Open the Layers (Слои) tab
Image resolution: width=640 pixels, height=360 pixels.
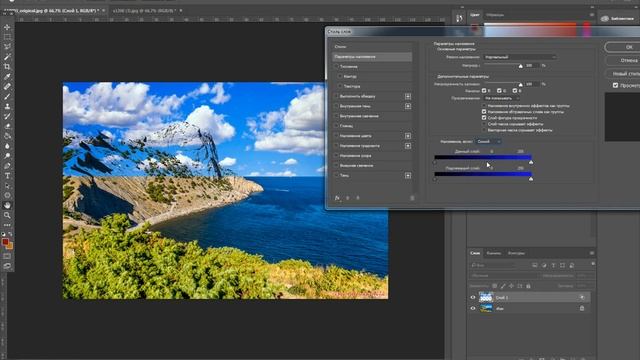[x=475, y=253]
